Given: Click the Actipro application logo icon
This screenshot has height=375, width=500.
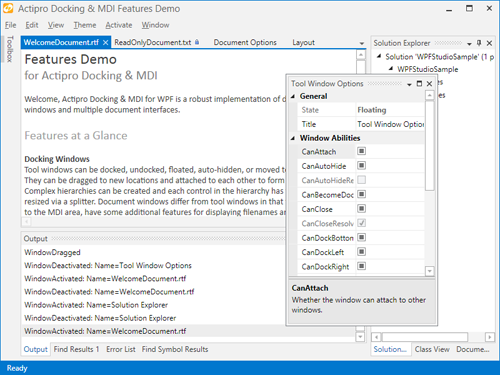Looking at the screenshot, I should [8, 8].
